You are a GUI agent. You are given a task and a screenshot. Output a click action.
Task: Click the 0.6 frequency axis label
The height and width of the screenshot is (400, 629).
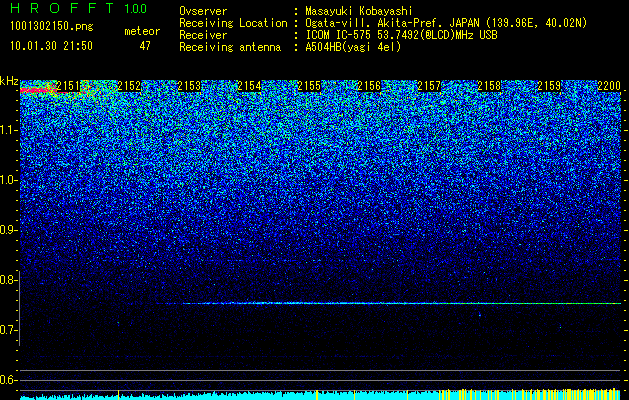click(x=9, y=380)
